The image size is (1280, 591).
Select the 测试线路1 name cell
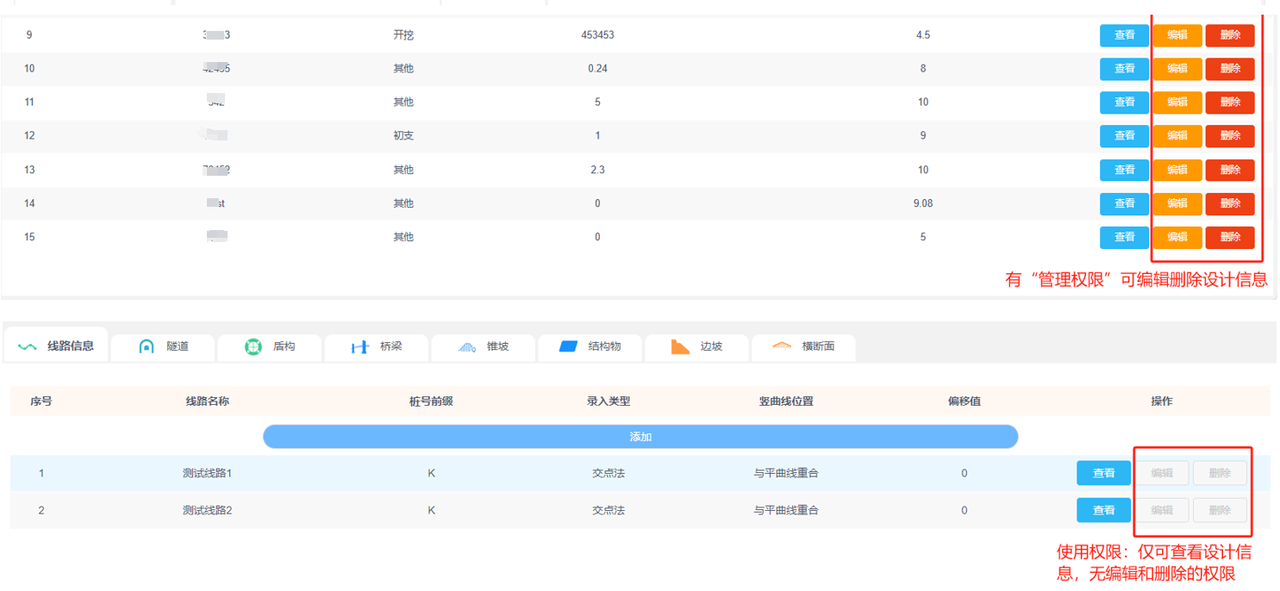(x=207, y=473)
